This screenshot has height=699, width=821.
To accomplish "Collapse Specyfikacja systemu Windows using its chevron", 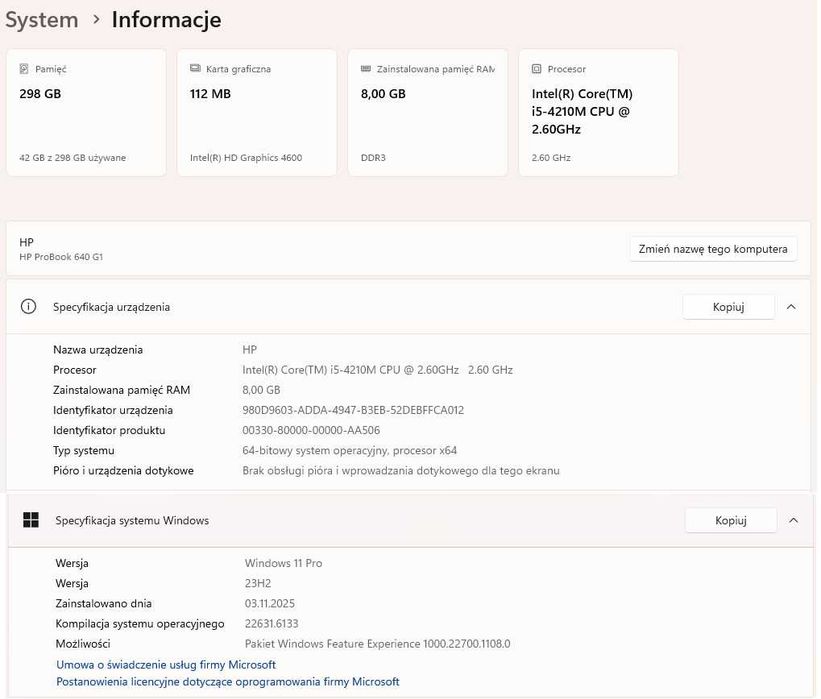I will tap(793, 520).
